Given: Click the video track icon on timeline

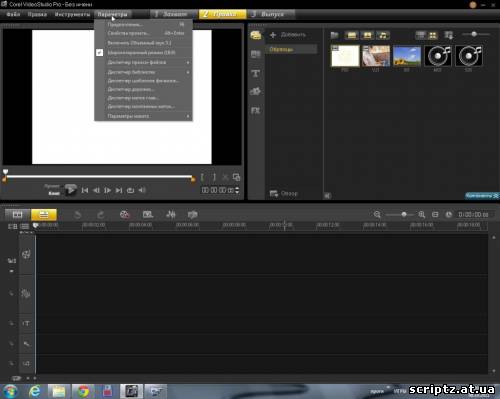Looking at the screenshot, I should [x=26, y=255].
